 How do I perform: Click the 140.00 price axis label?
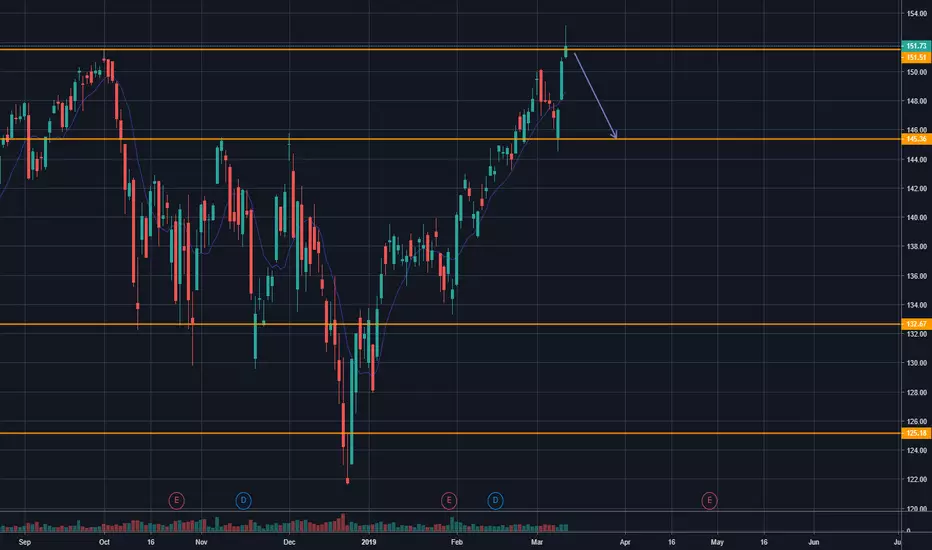click(x=916, y=218)
